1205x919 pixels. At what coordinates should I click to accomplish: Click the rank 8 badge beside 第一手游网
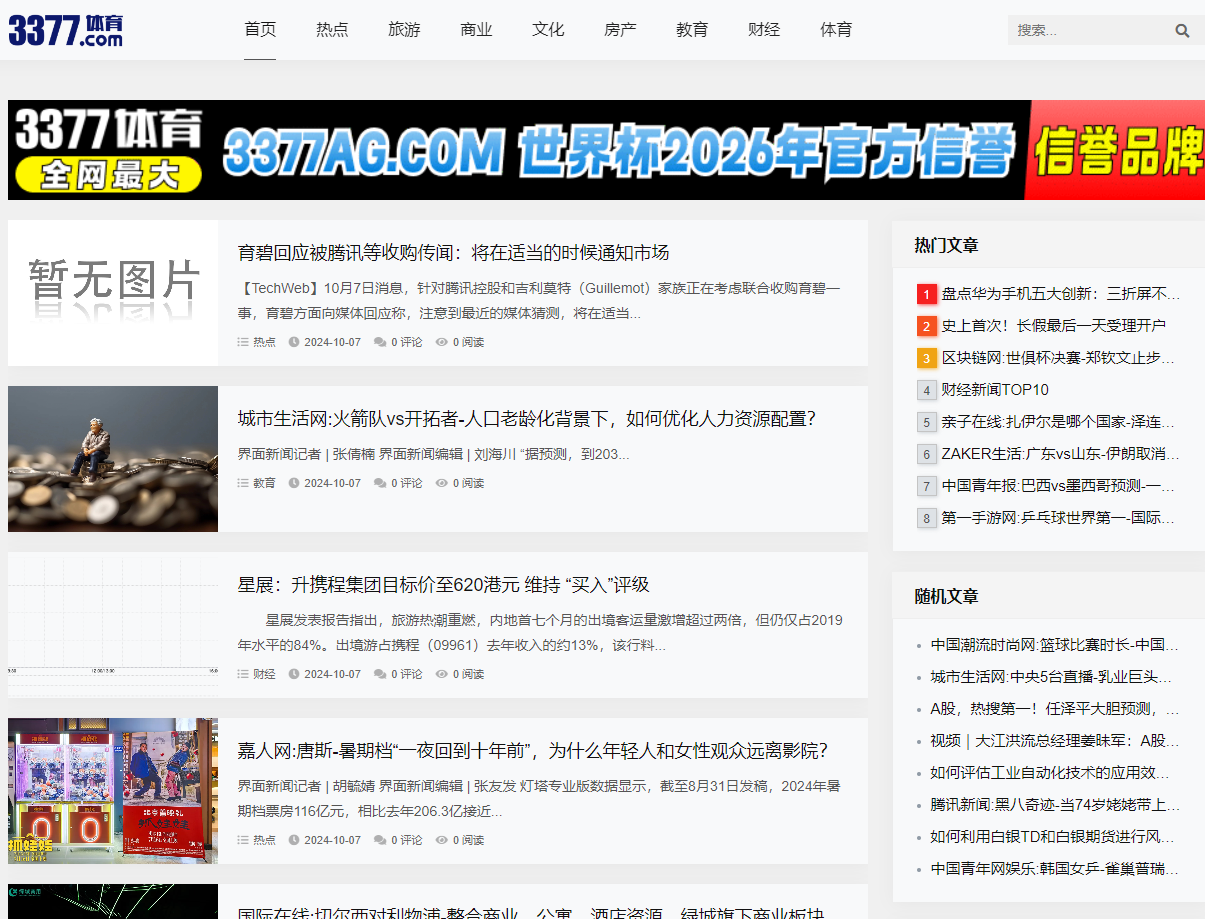click(x=927, y=518)
